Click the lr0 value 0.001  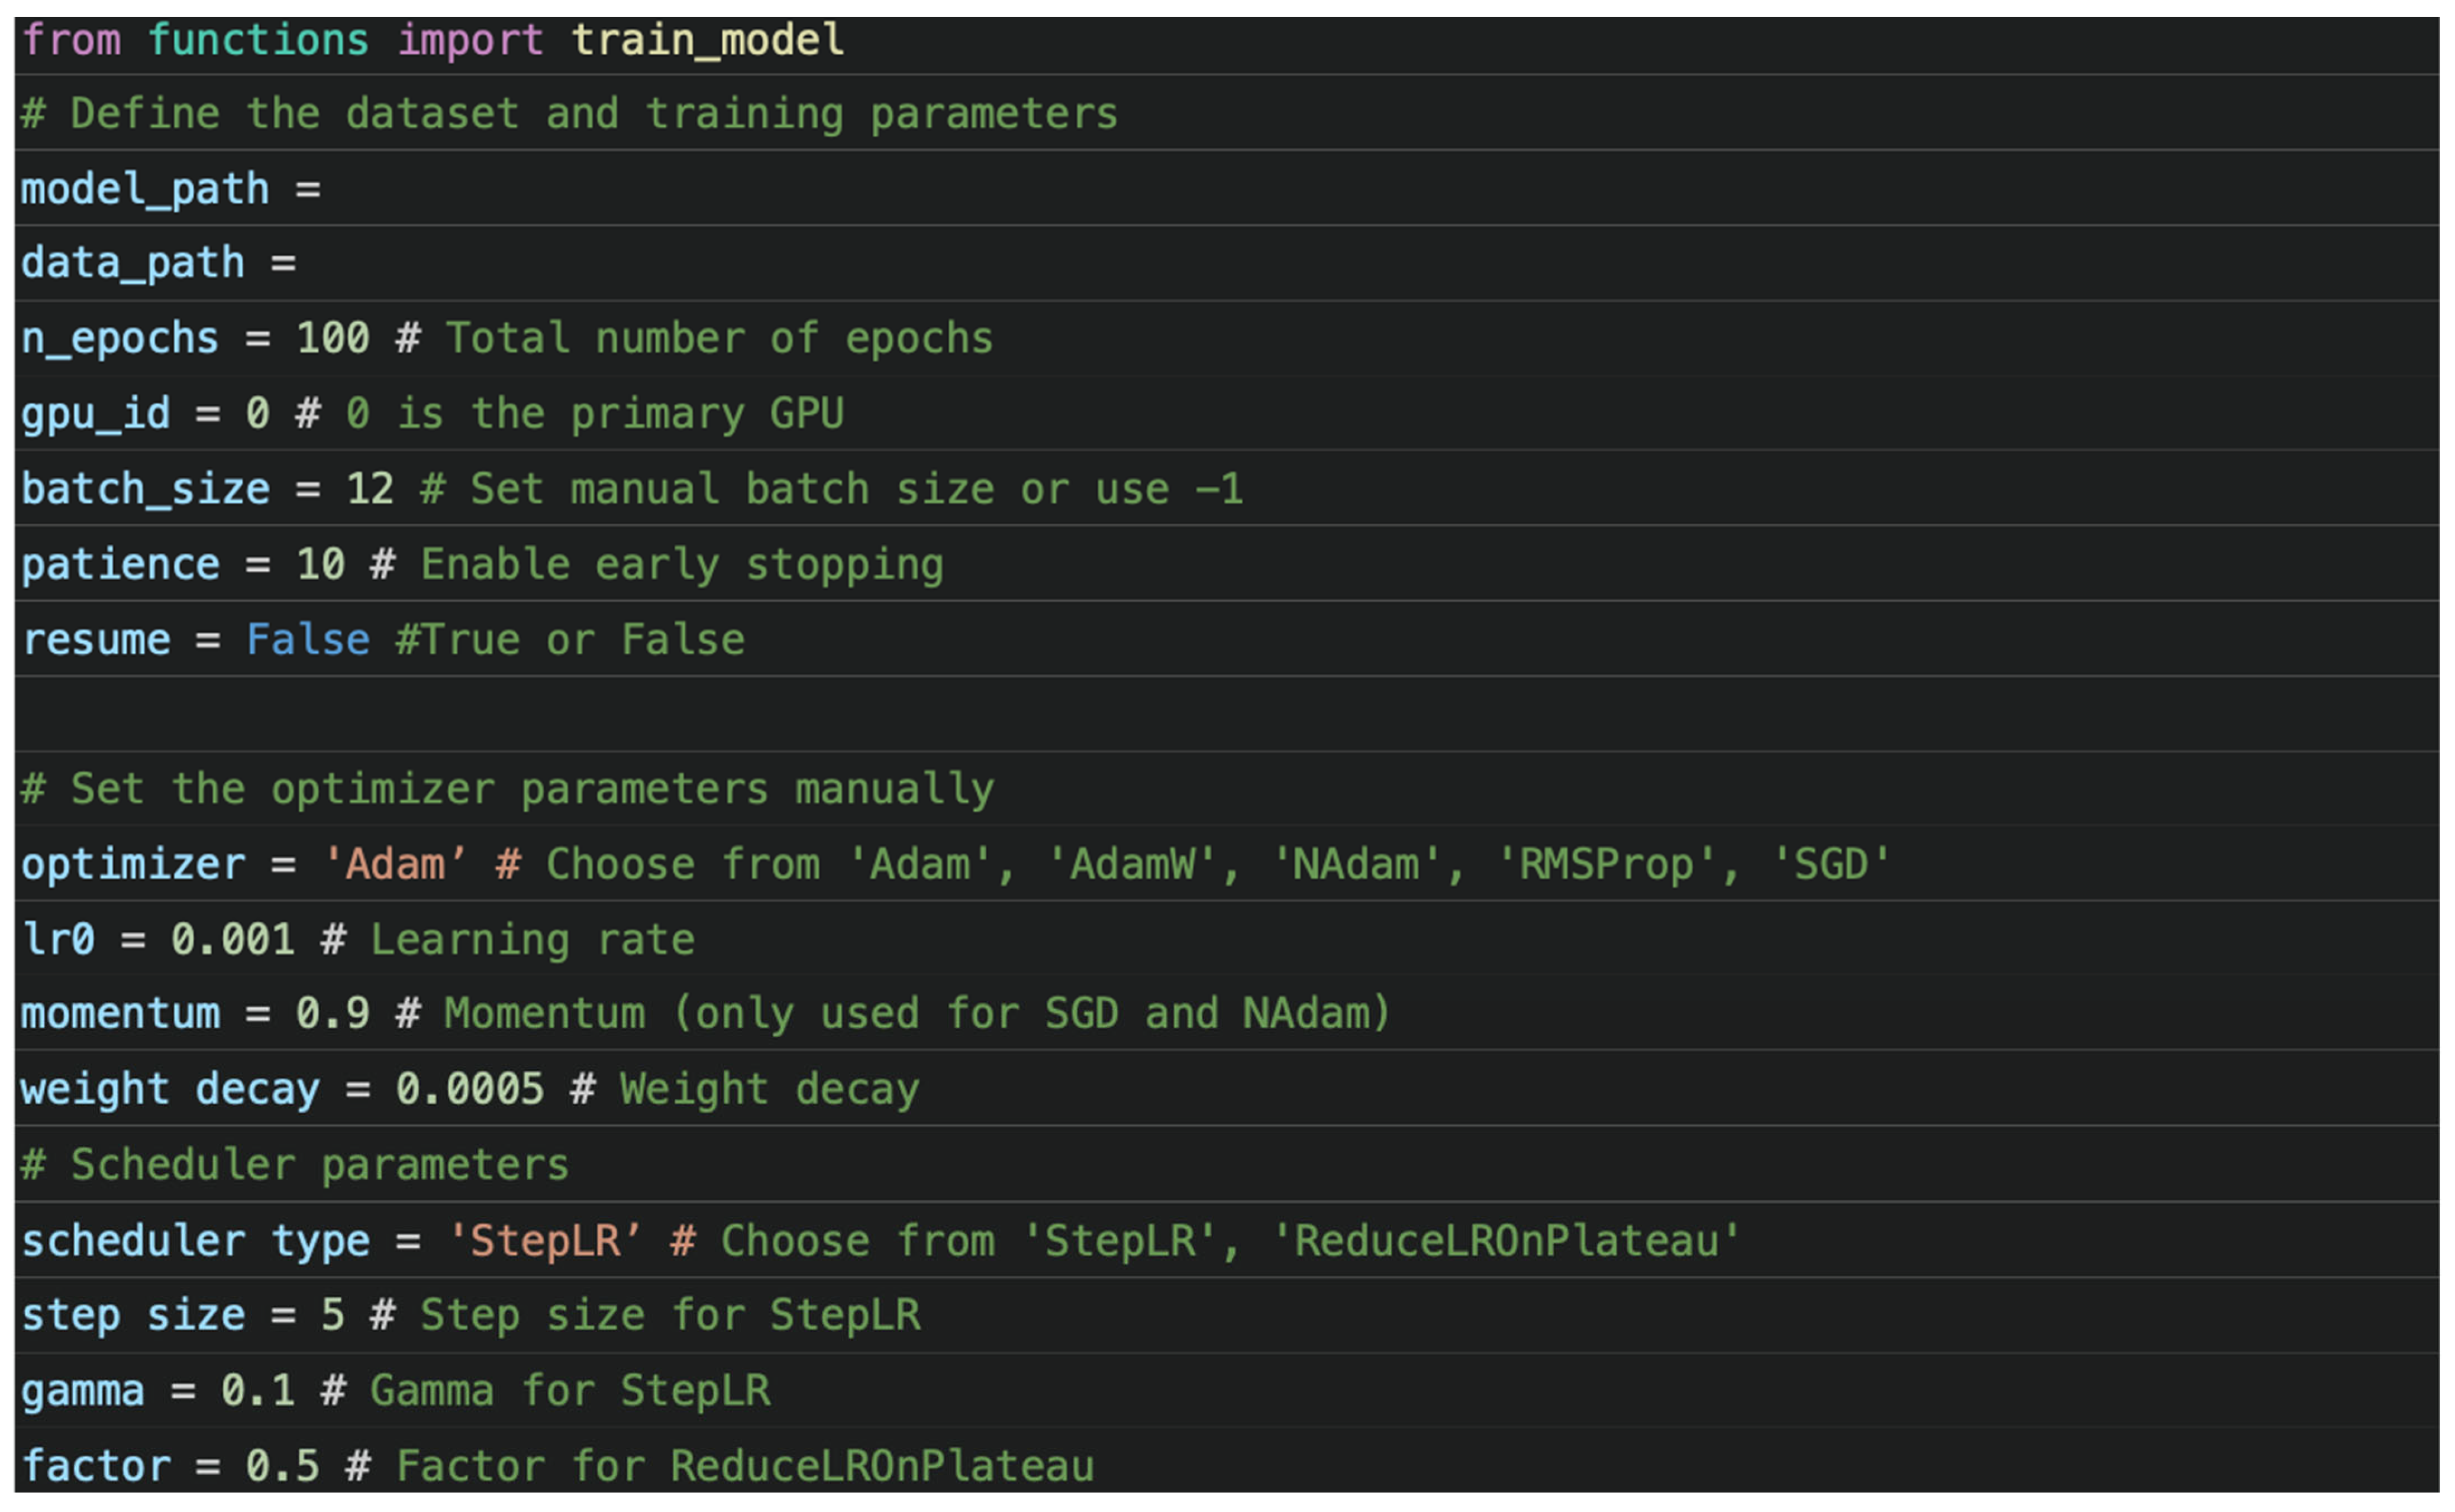pos(232,940)
